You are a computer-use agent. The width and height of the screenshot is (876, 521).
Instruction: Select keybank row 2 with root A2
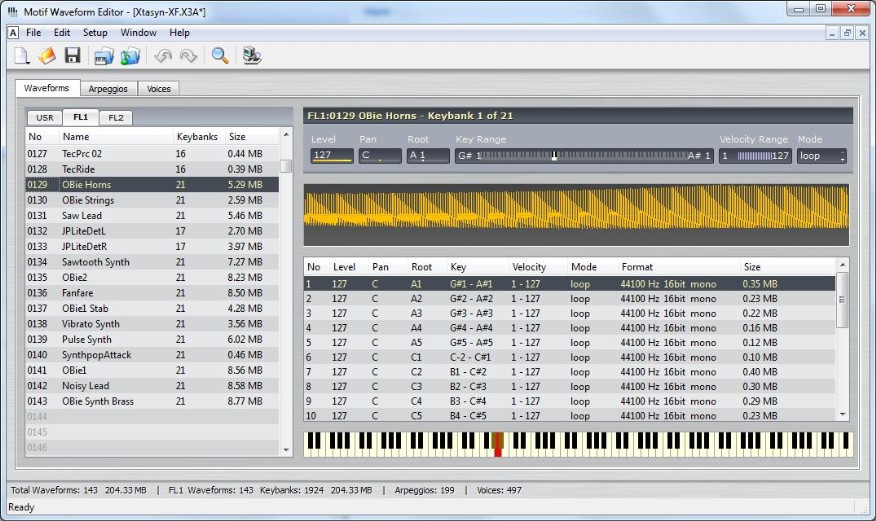[x=570, y=299]
